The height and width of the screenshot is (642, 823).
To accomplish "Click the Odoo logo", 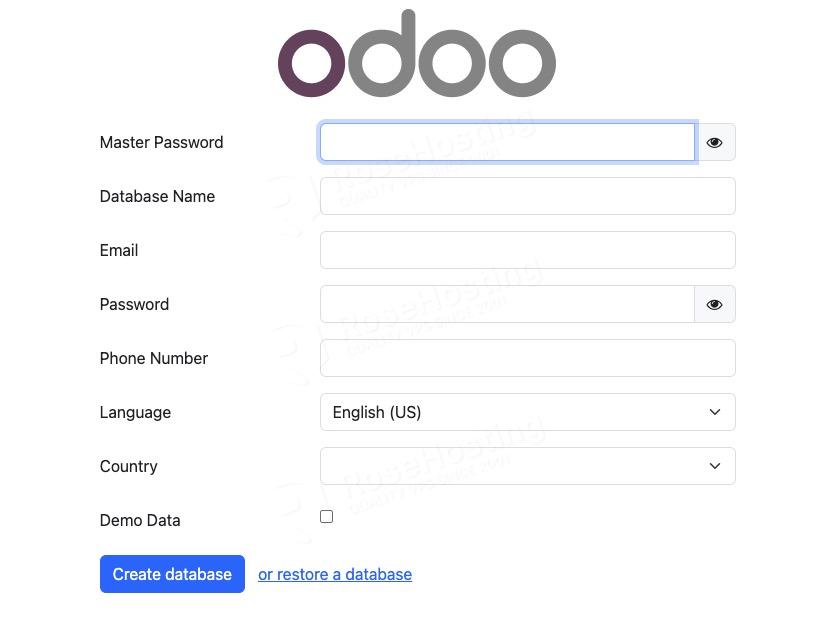I will tap(416, 54).
